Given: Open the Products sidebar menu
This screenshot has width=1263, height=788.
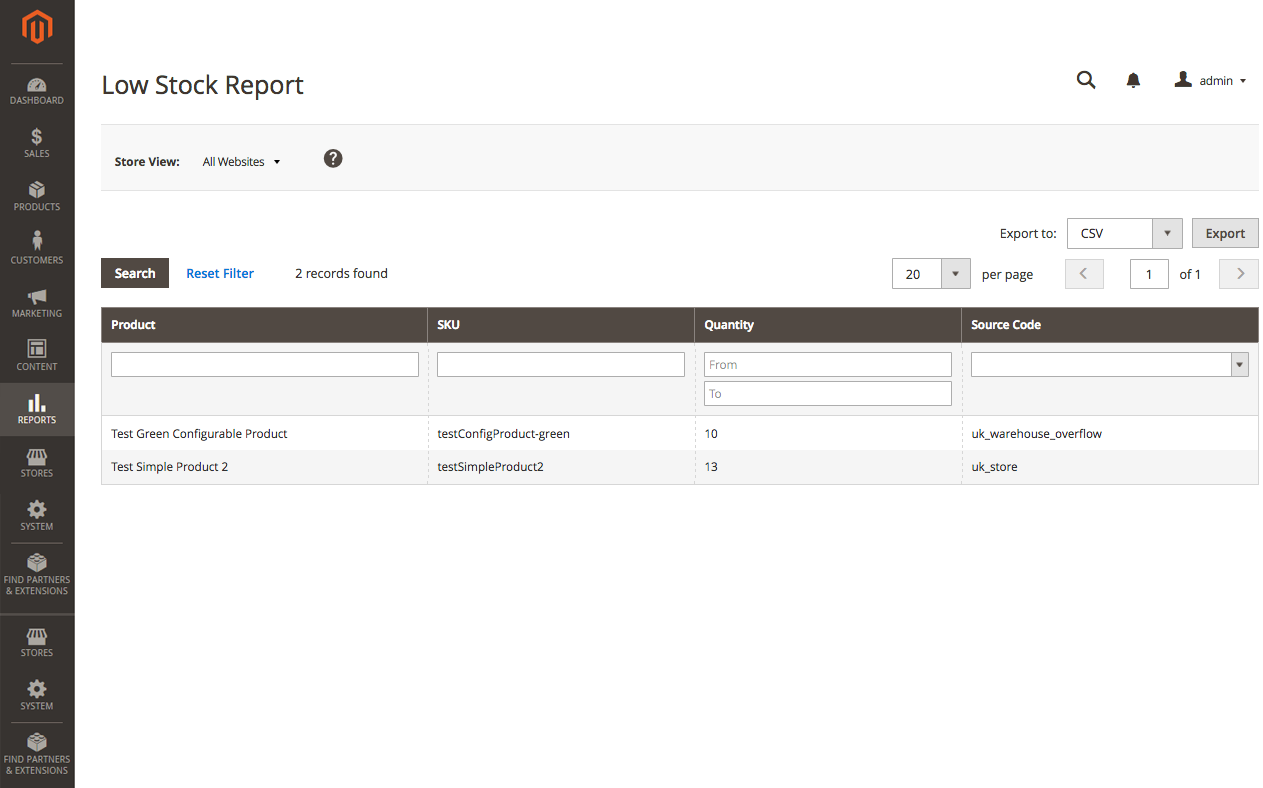Looking at the screenshot, I should (37, 196).
